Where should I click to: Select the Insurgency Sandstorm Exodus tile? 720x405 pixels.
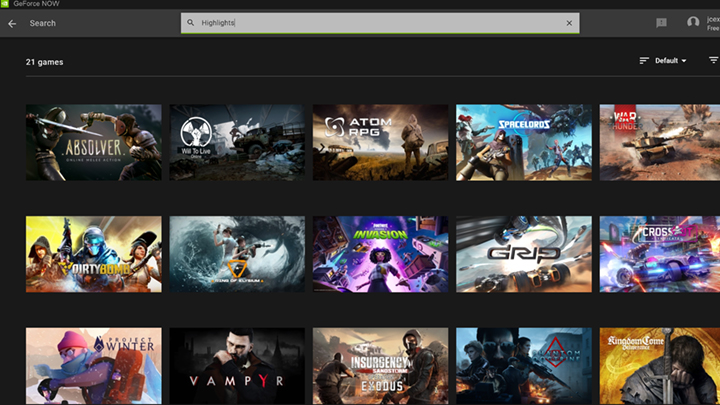pyautogui.click(x=380, y=366)
